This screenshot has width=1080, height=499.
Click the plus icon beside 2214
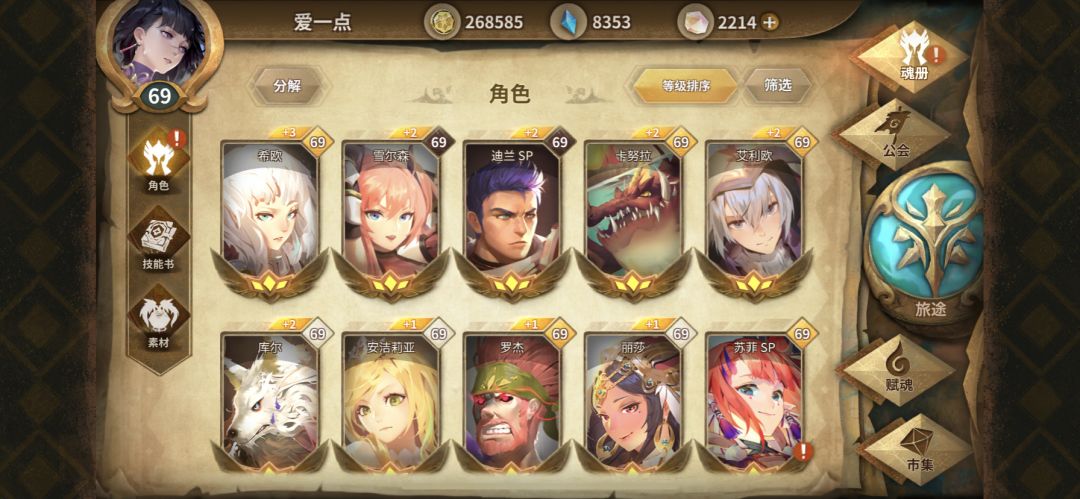pyautogui.click(x=770, y=22)
